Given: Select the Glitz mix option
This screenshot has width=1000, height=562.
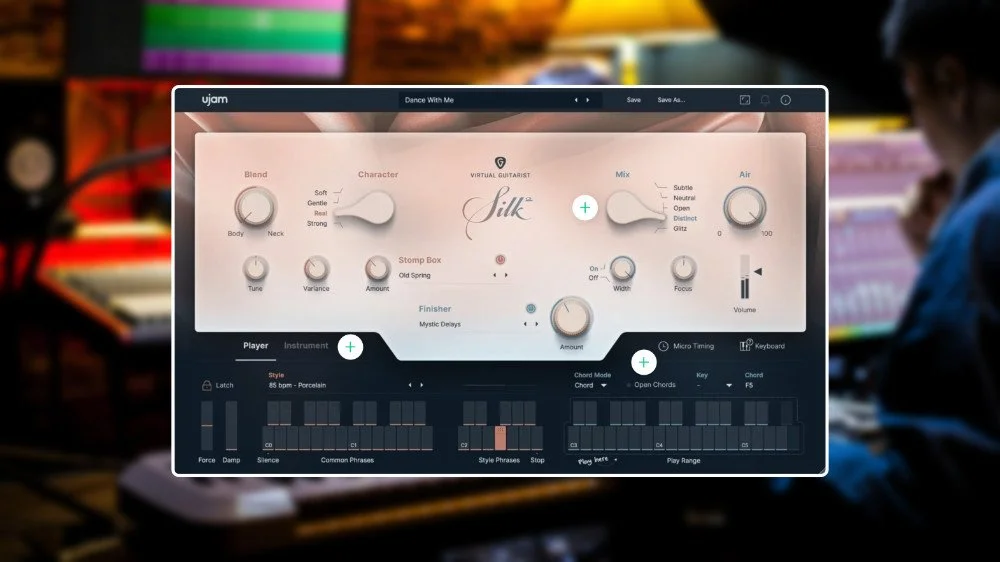Looking at the screenshot, I should click(680, 228).
